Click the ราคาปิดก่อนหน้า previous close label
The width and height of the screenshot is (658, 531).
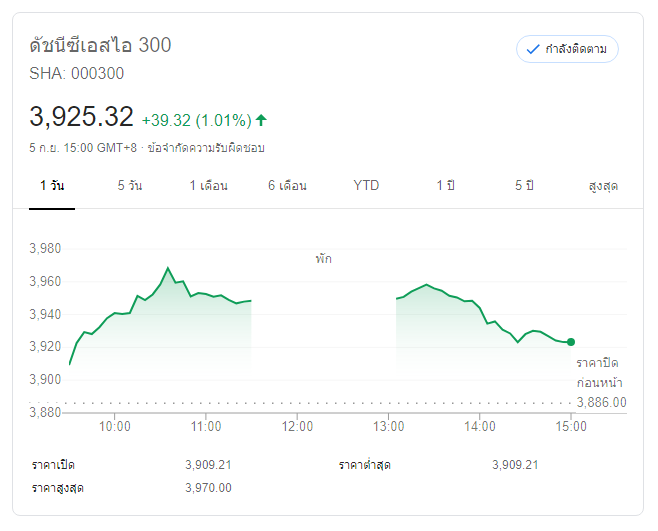601,373
